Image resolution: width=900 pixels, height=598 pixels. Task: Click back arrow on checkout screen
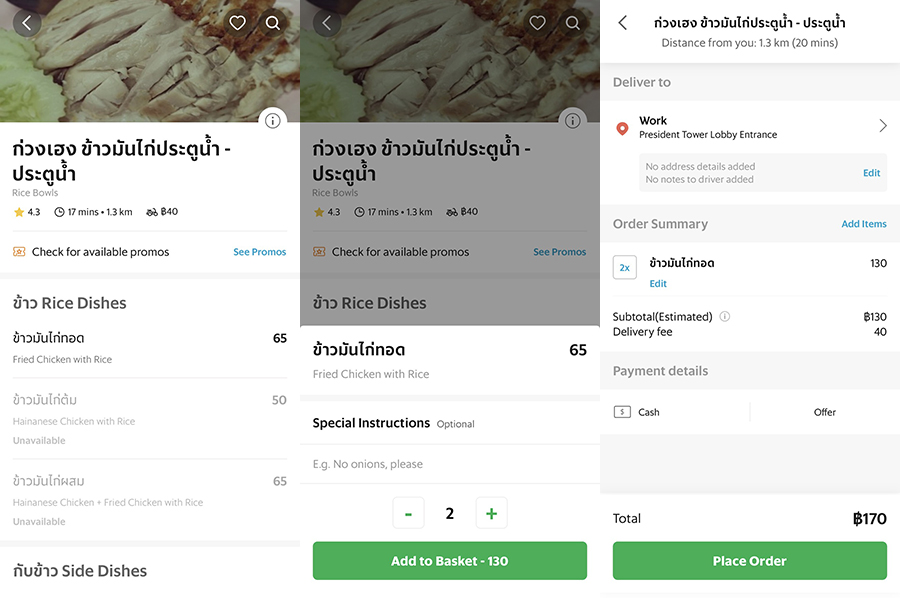[x=623, y=23]
